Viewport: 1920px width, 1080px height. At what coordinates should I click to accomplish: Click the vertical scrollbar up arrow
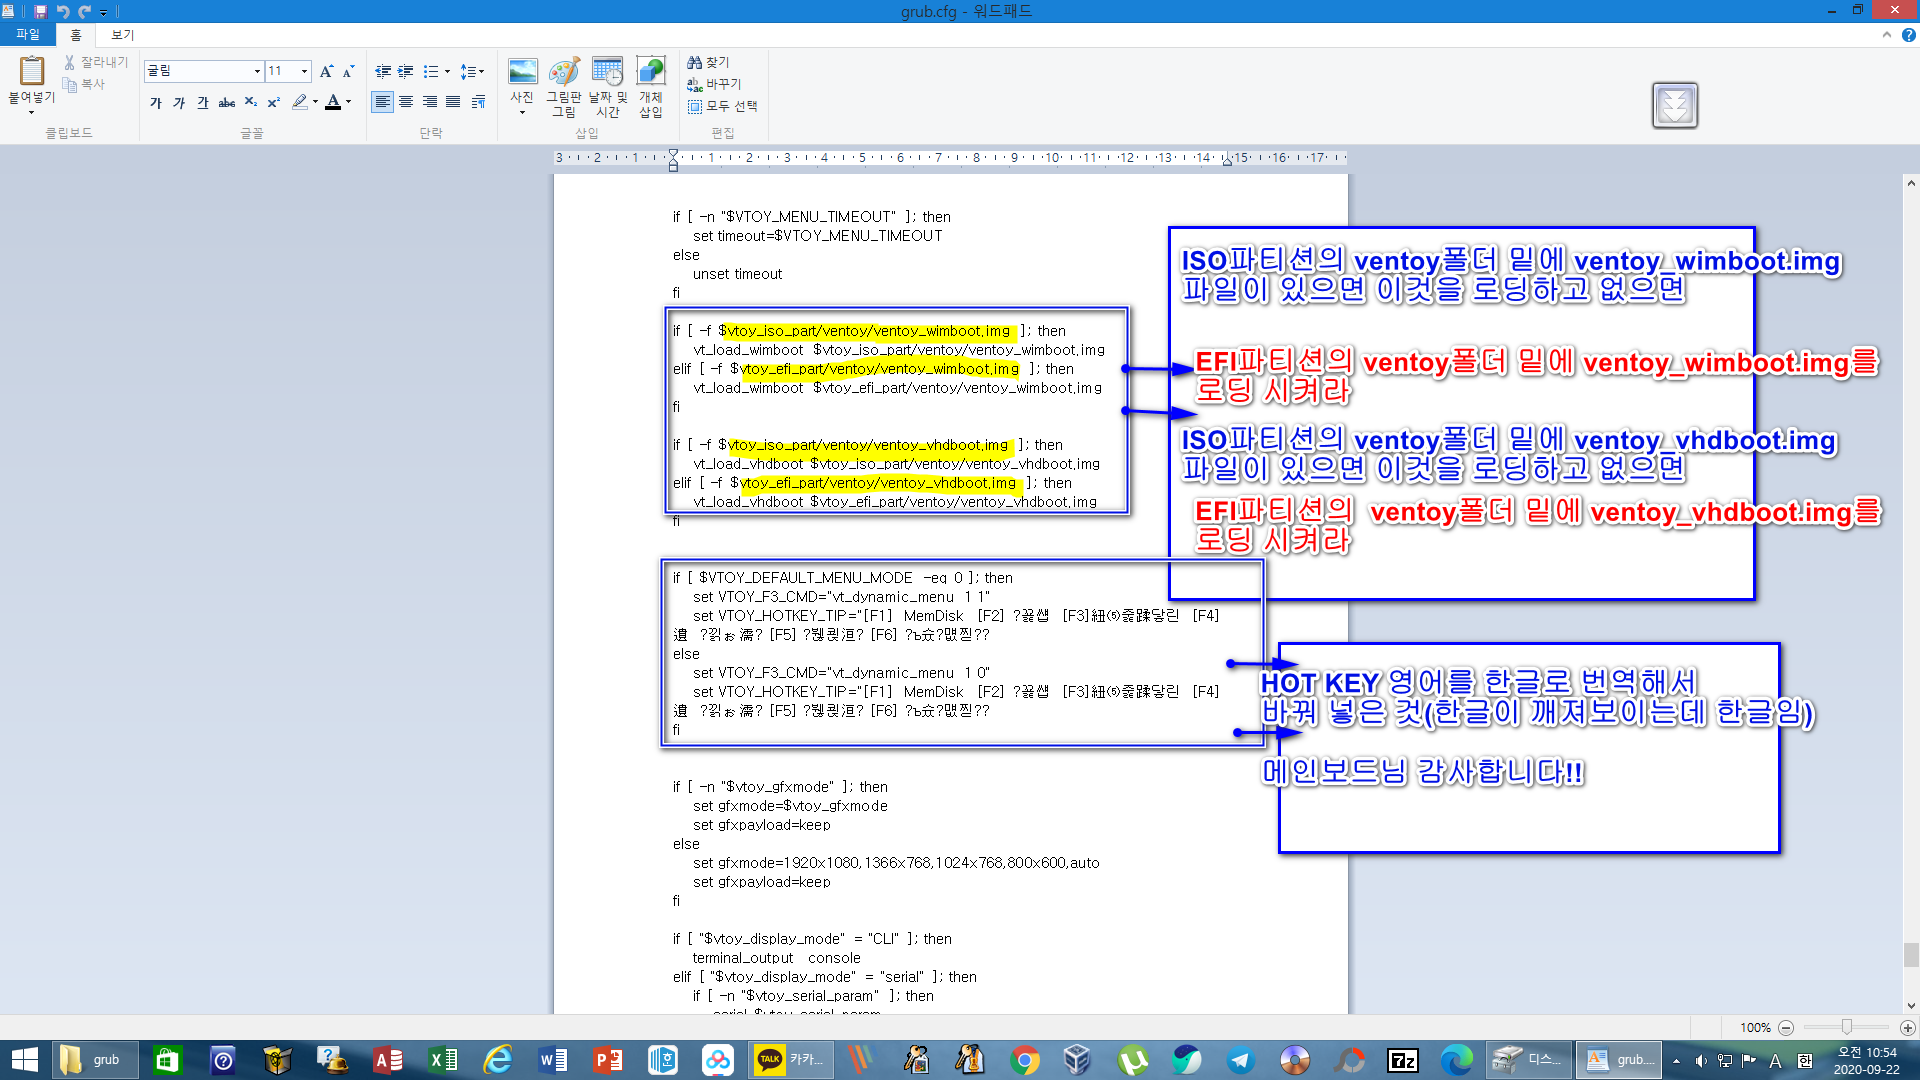coord(1911,183)
